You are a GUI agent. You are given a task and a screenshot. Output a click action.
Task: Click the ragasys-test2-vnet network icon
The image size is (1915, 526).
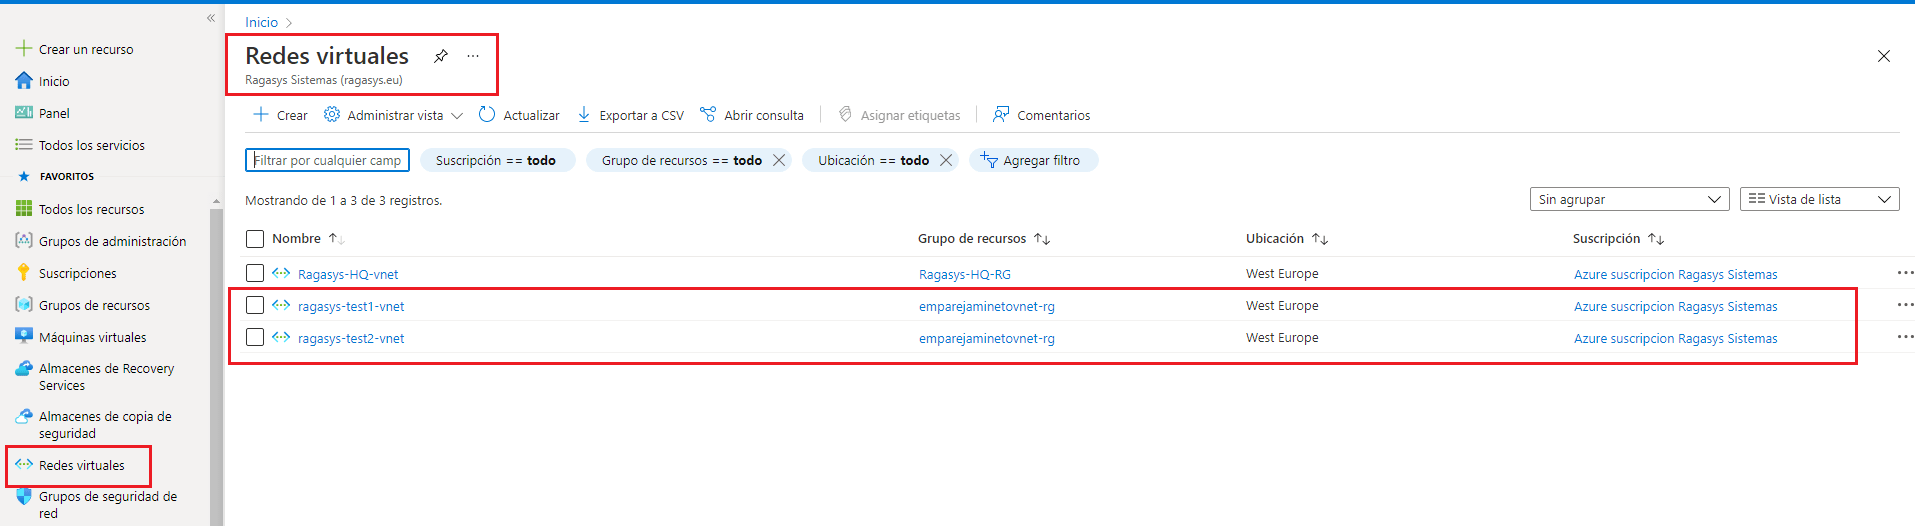[x=281, y=337]
